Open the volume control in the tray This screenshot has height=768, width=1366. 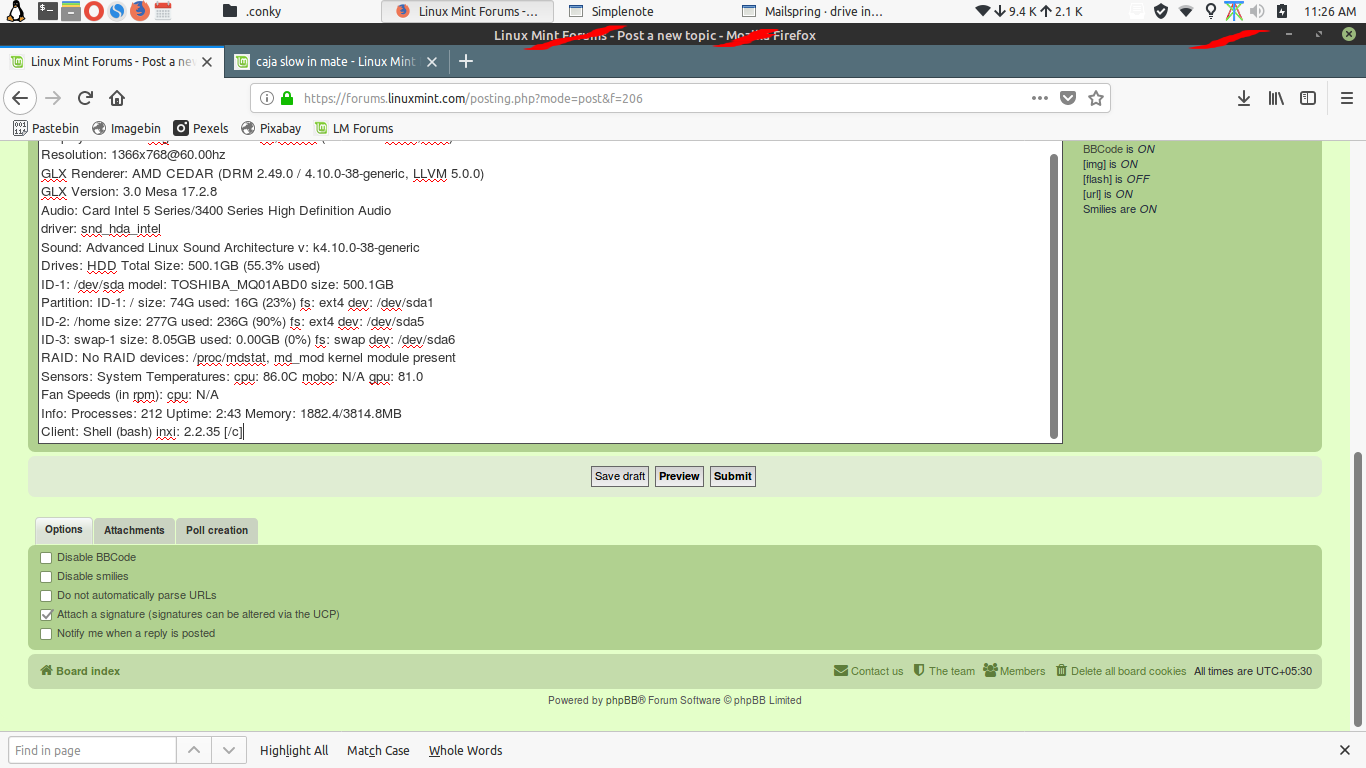pyautogui.click(x=1257, y=12)
